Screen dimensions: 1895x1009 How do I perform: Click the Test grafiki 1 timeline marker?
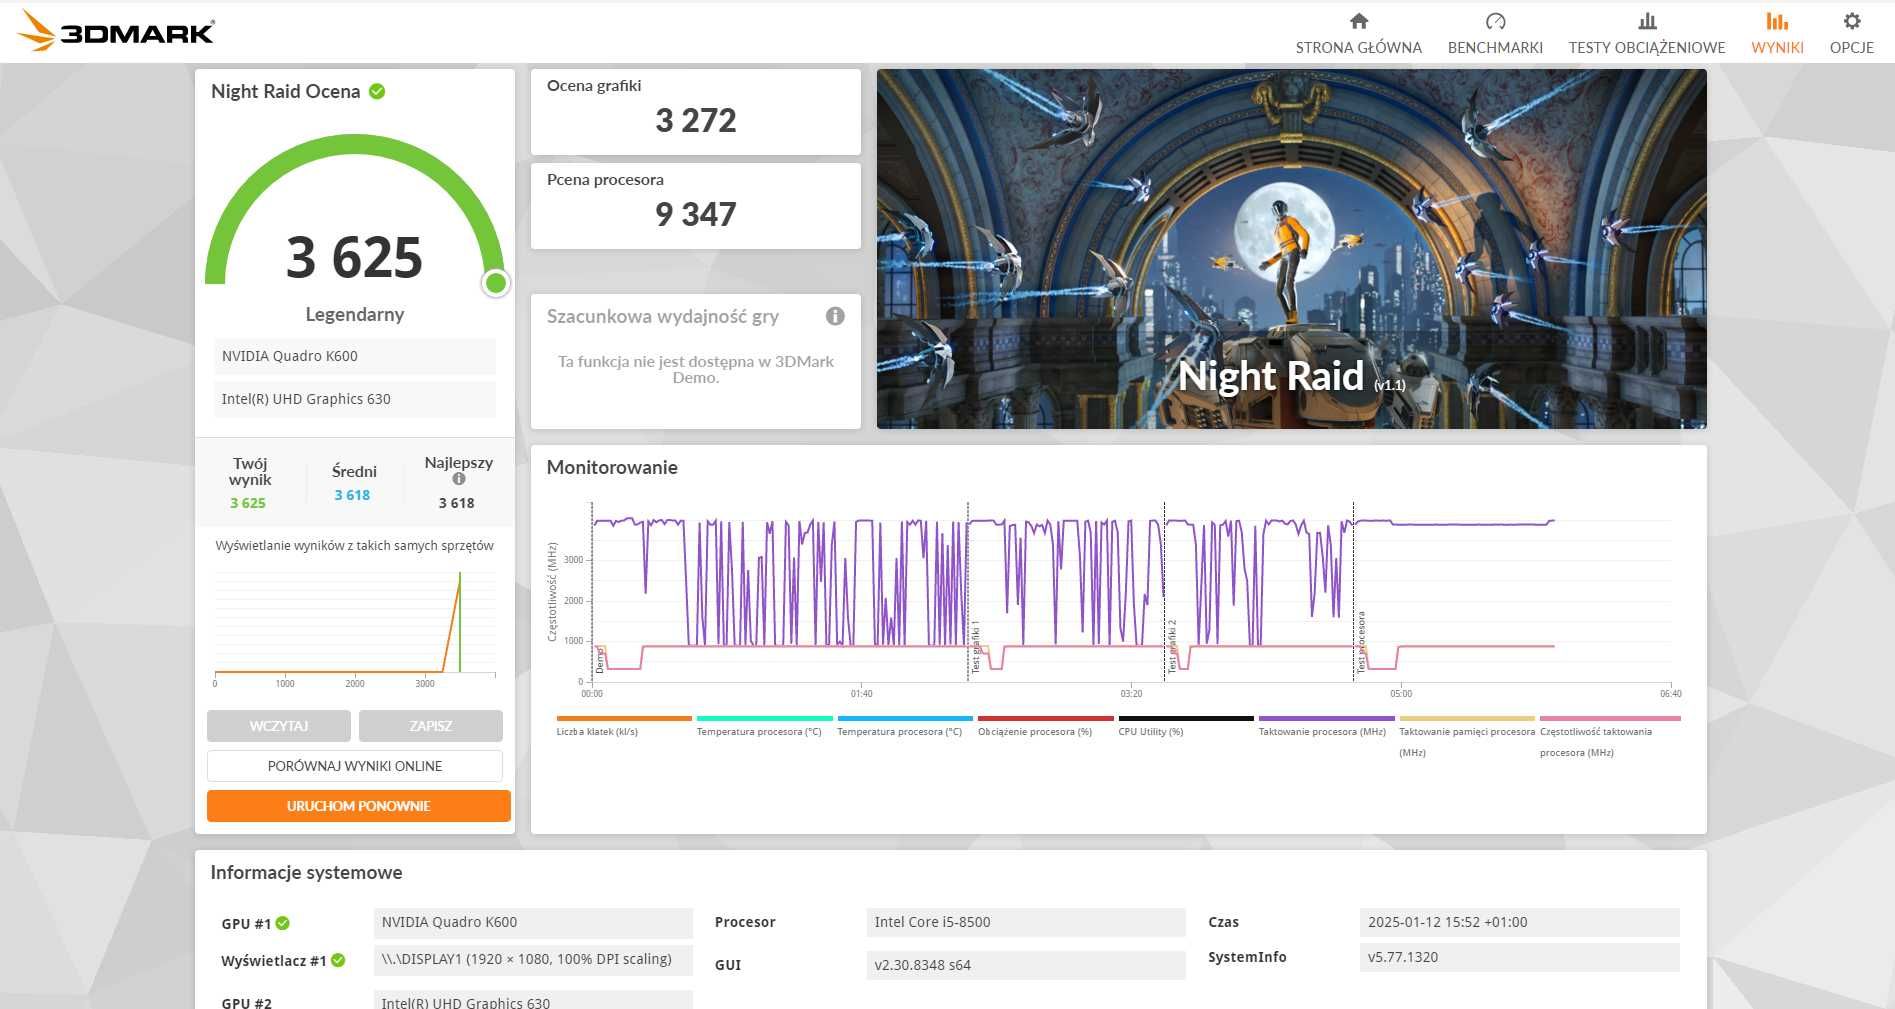tap(975, 646)
